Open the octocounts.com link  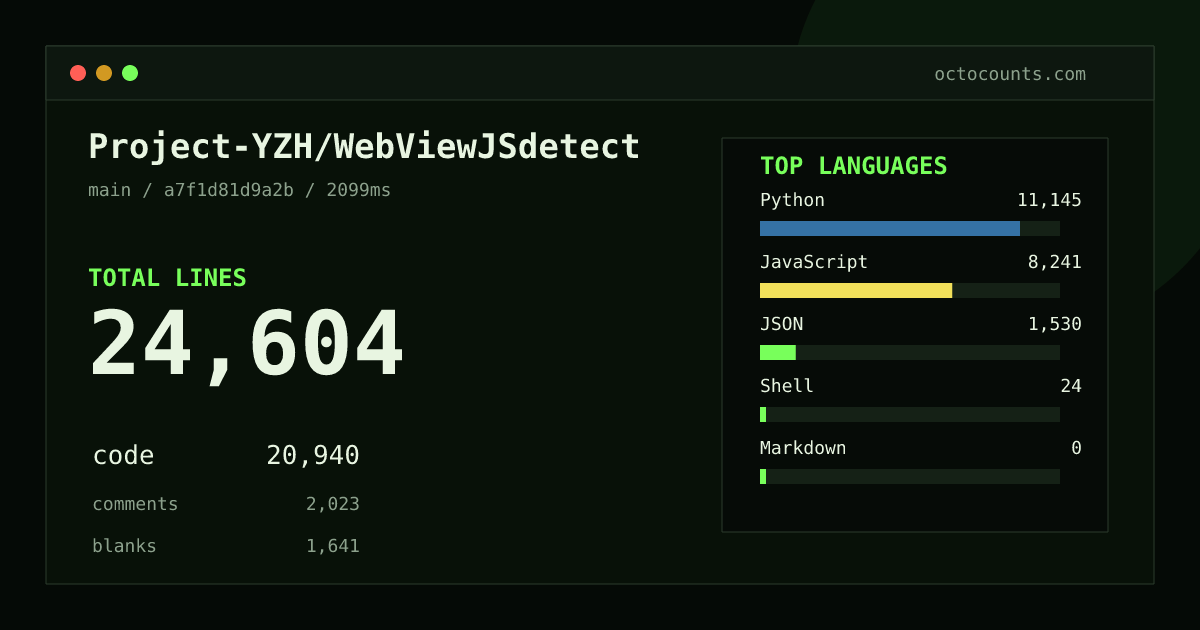coord(1010,74)
